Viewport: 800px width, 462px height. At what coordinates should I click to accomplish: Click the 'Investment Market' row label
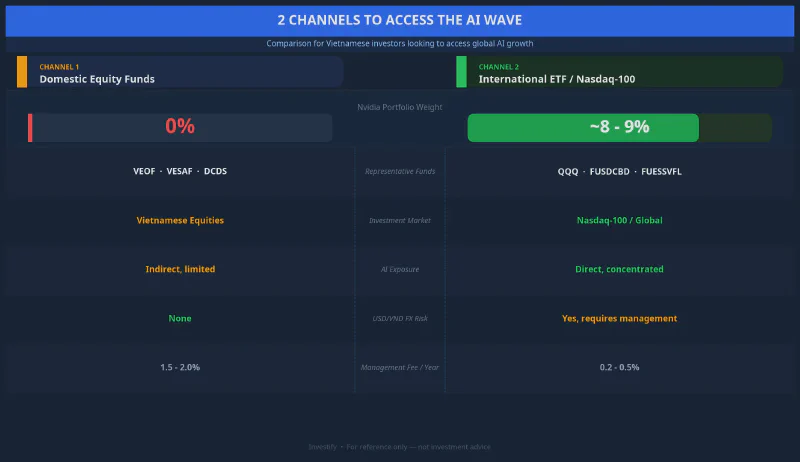400,220
